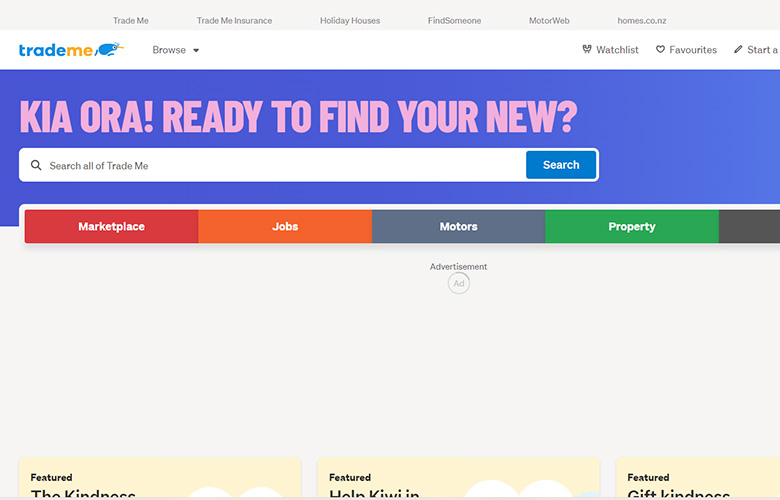The image size is (780, 500).
Task: Expand the Browse dropdown arrow
Action: point(196,50)
